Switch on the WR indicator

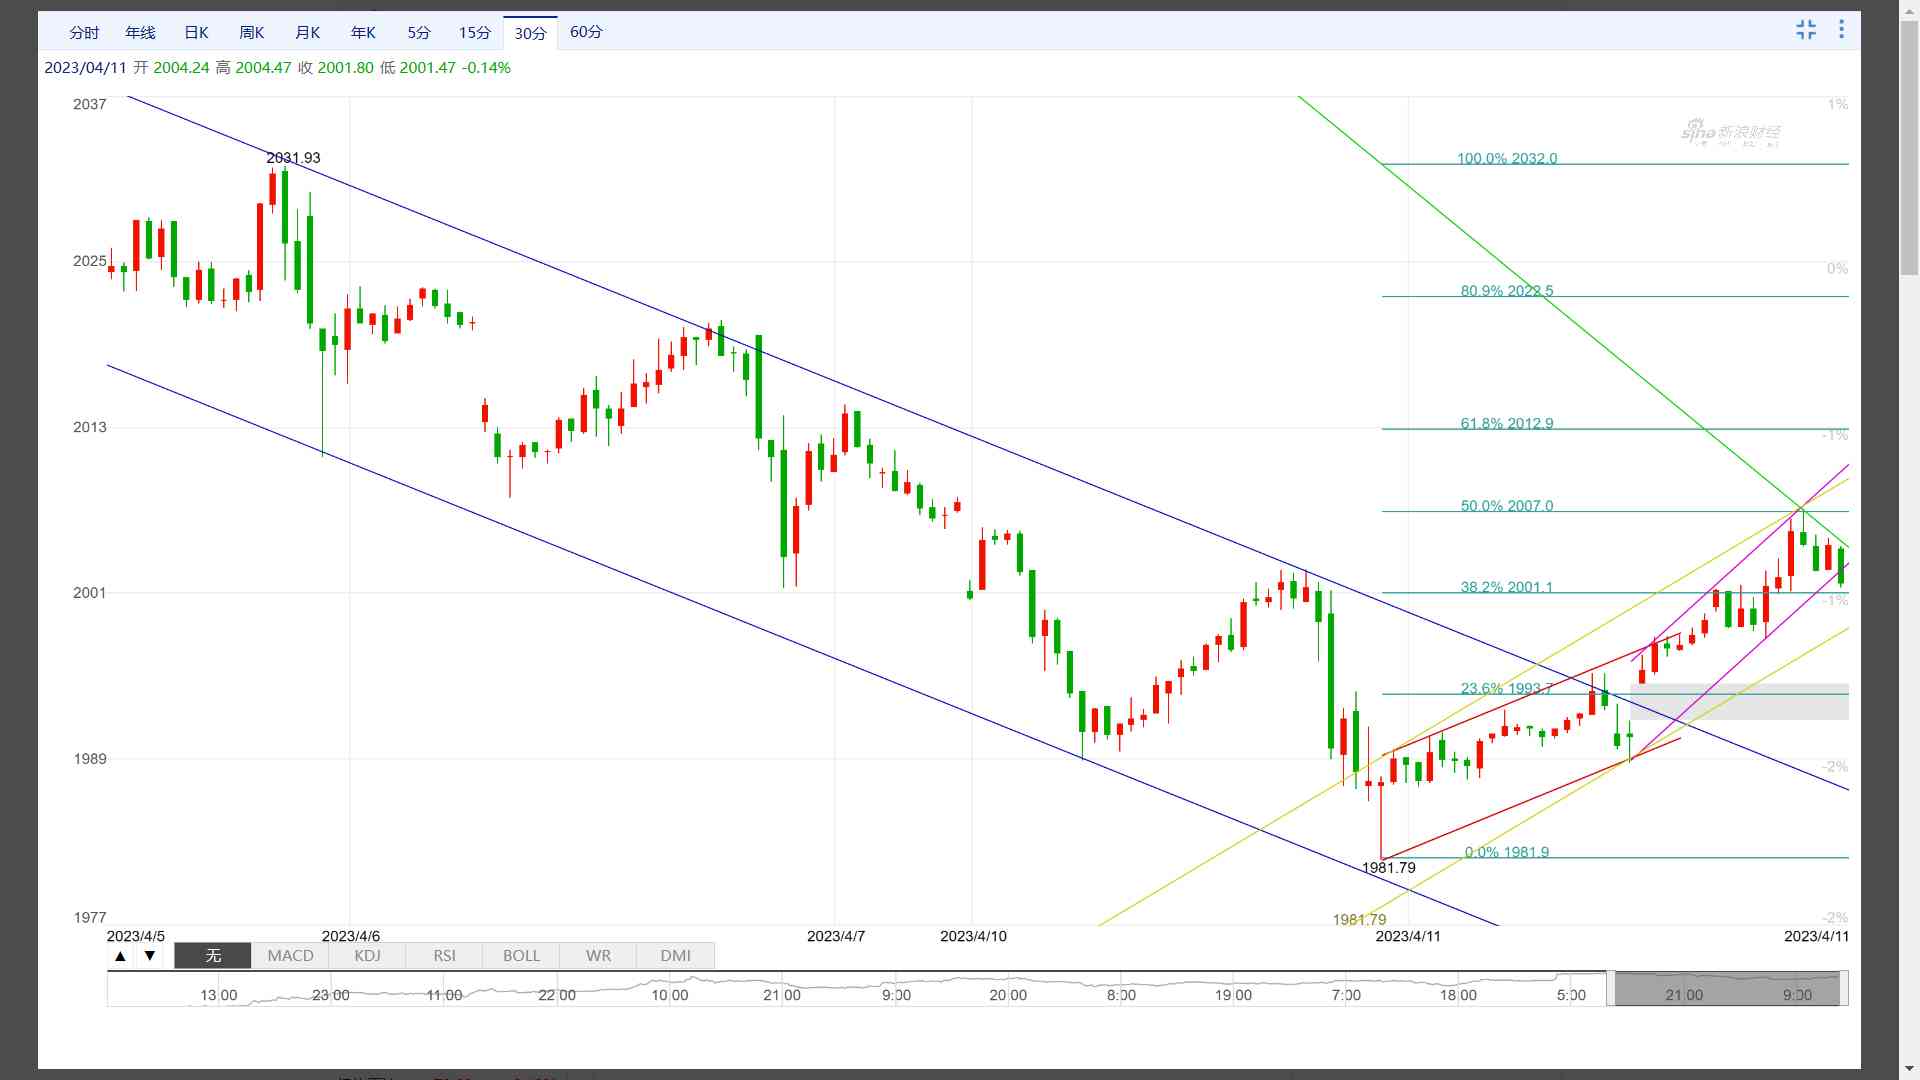598,956
